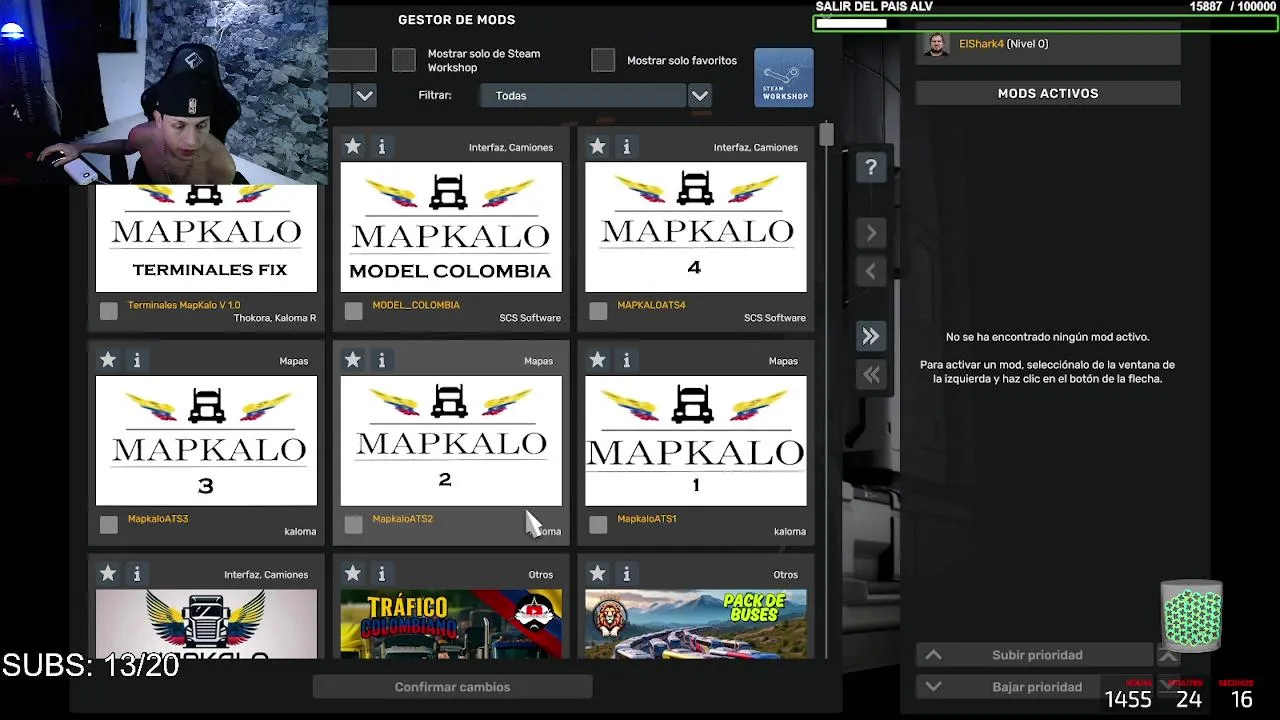Click the SUBS: 13/20 overlay counter
Viewport: 1280px width, 720px height.
pos(91,665)
